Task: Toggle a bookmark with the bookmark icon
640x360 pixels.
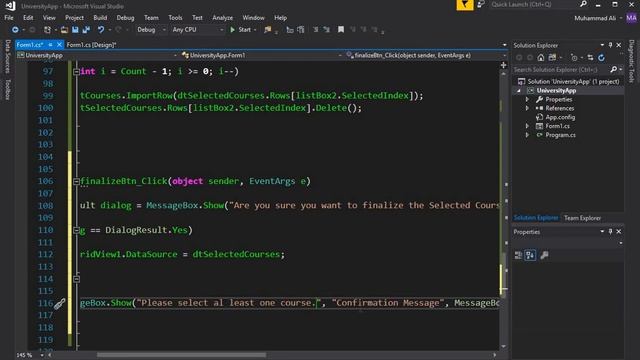Action: [341, 30]
